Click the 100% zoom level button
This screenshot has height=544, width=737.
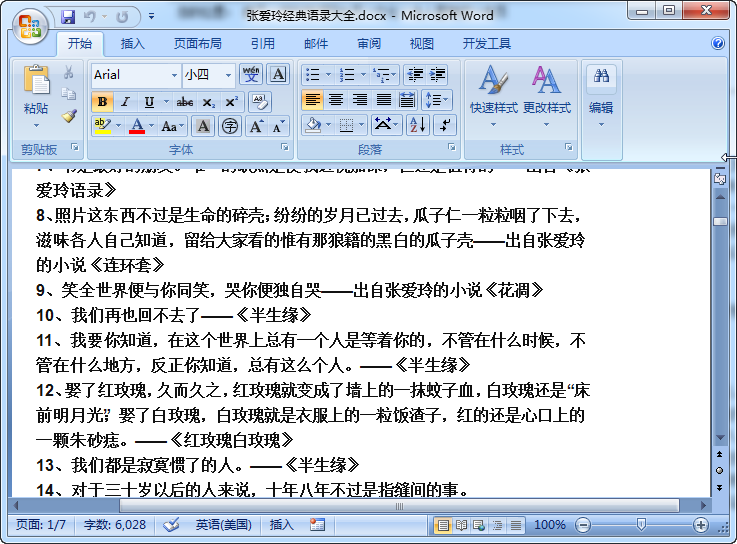point(549,525)
